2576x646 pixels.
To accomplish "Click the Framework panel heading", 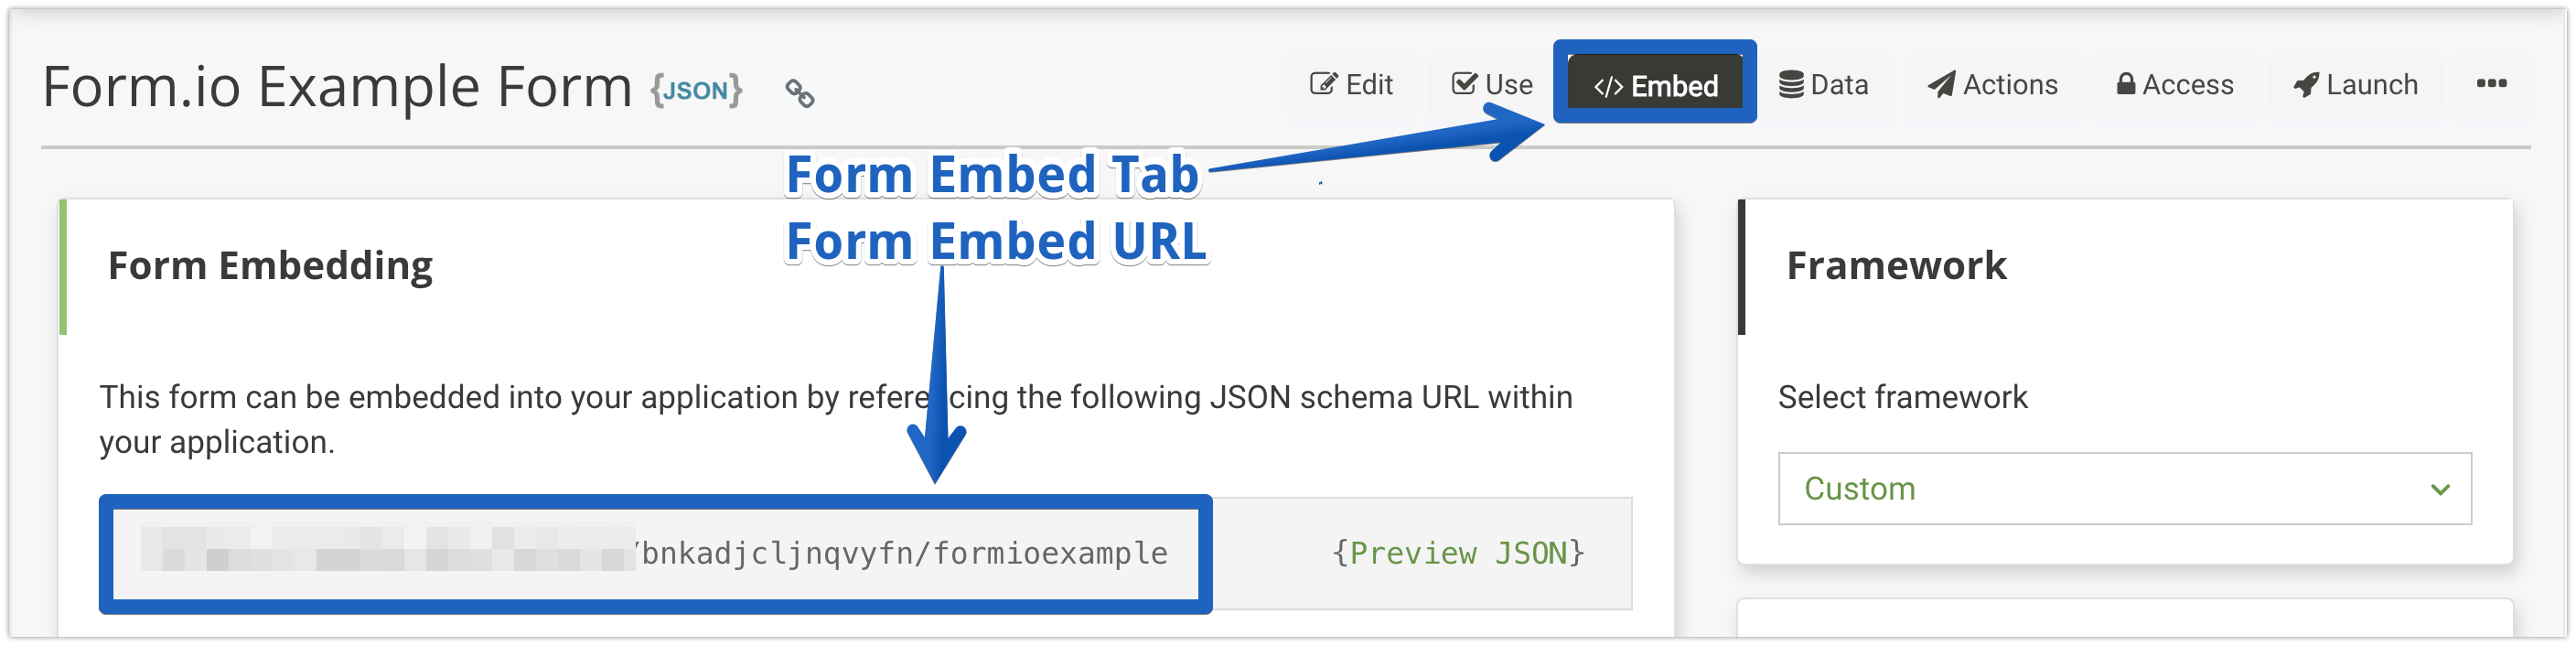I will pyautogui.click(x=1896, y=266).
